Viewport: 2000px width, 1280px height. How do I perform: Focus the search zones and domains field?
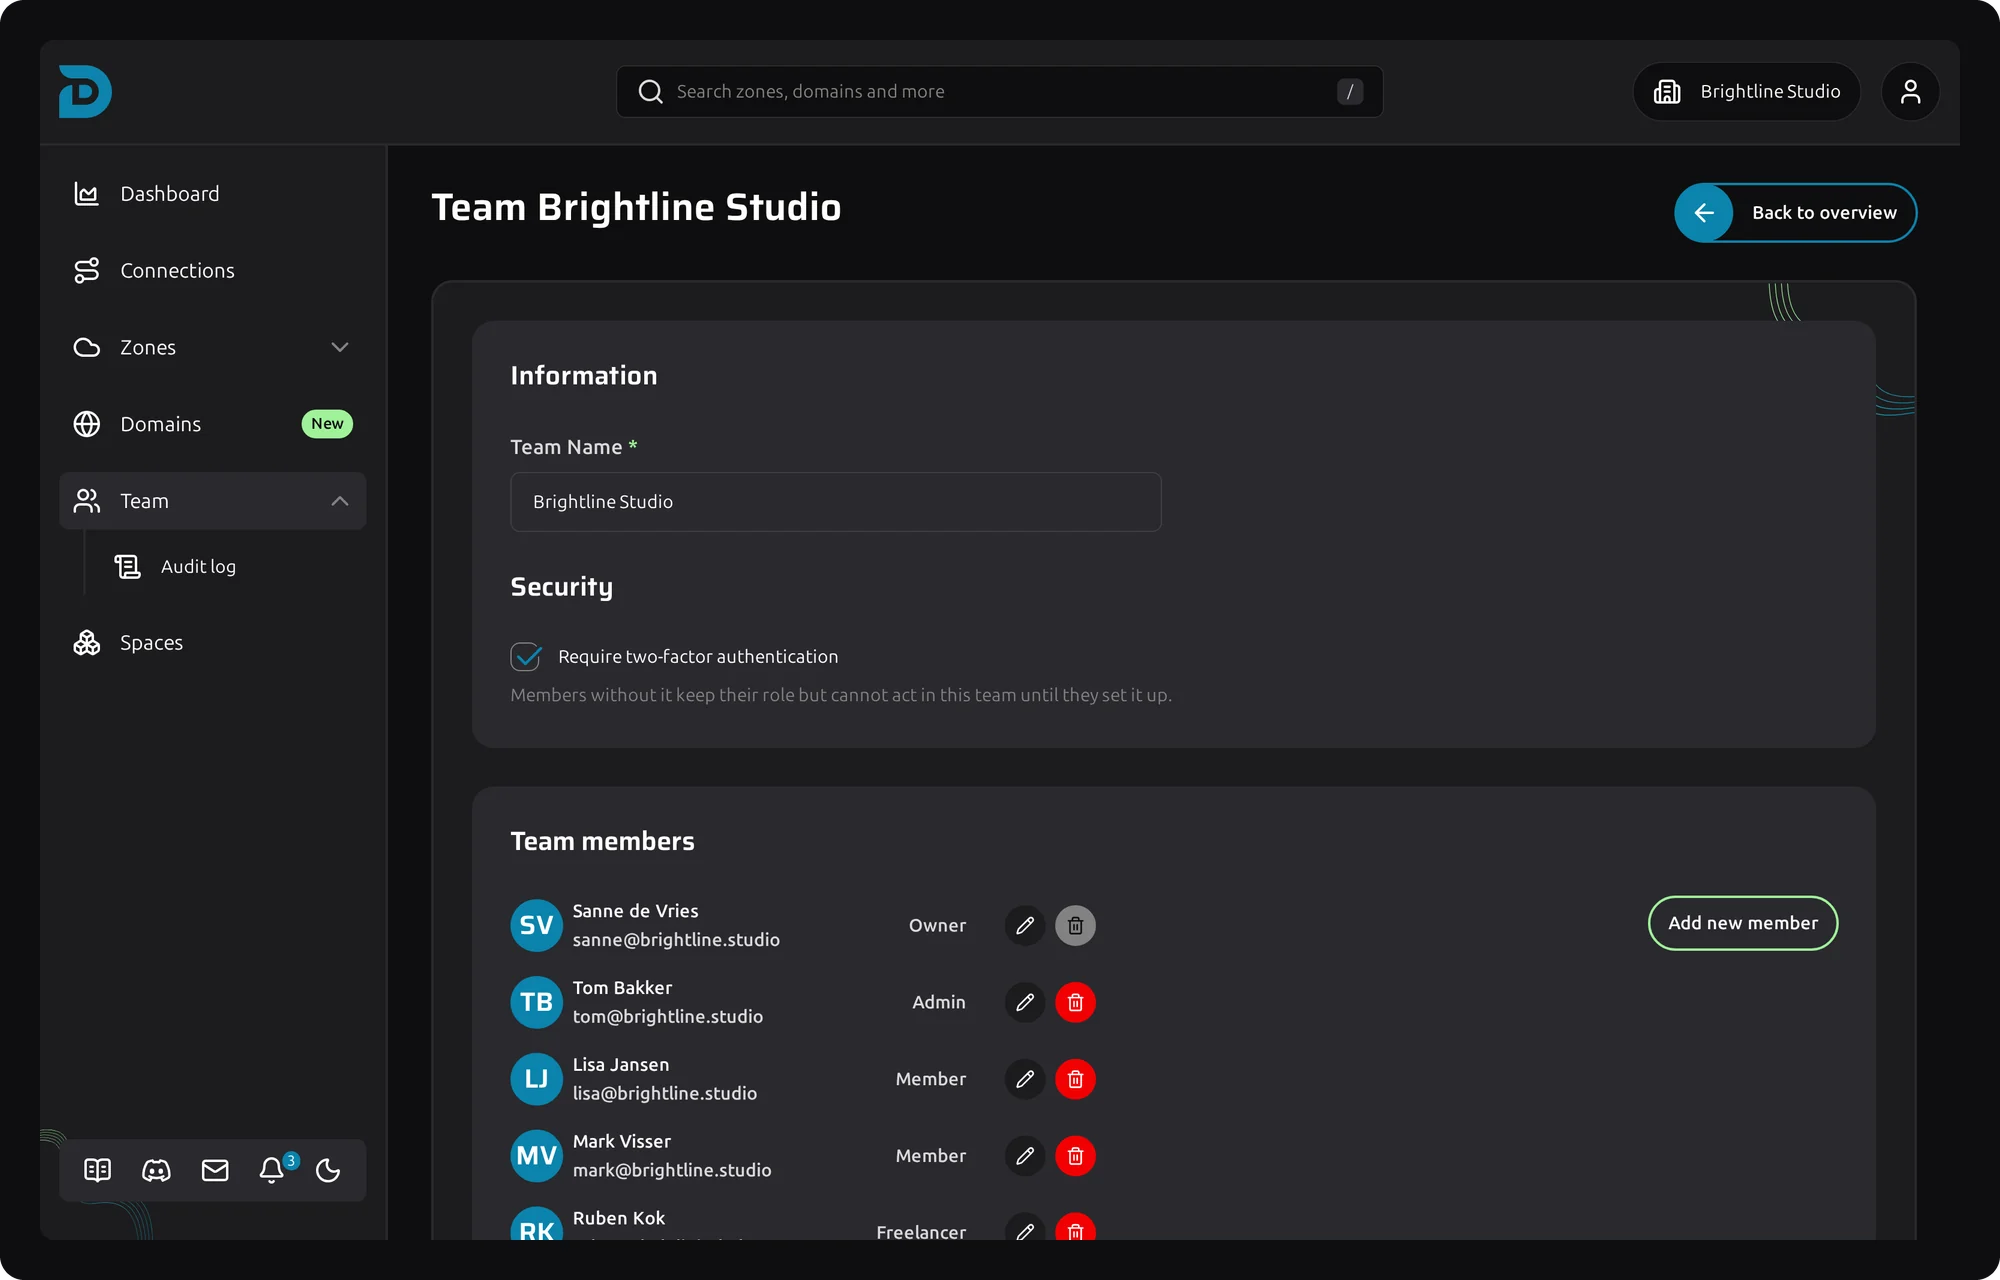[1000, 92]
